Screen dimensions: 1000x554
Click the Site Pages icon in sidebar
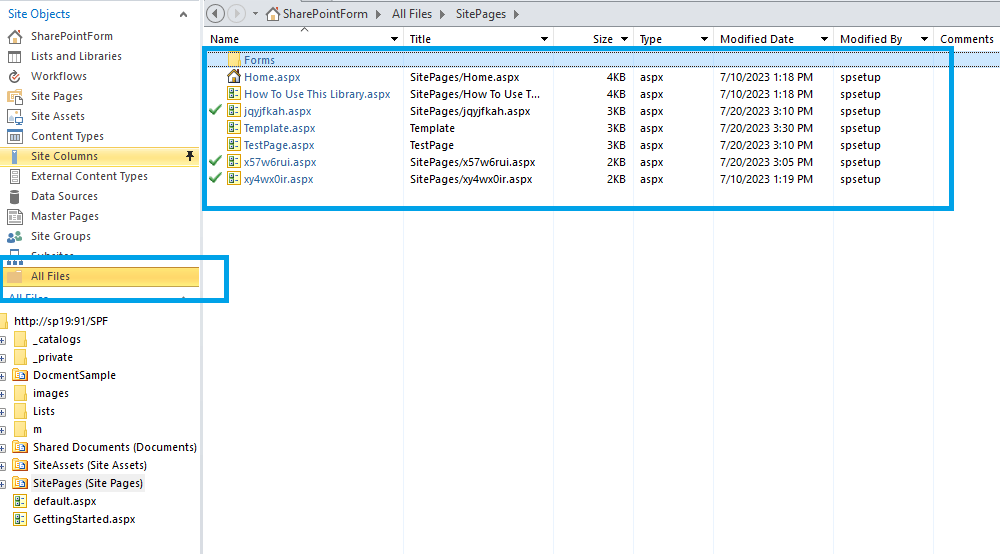(15, 97)
